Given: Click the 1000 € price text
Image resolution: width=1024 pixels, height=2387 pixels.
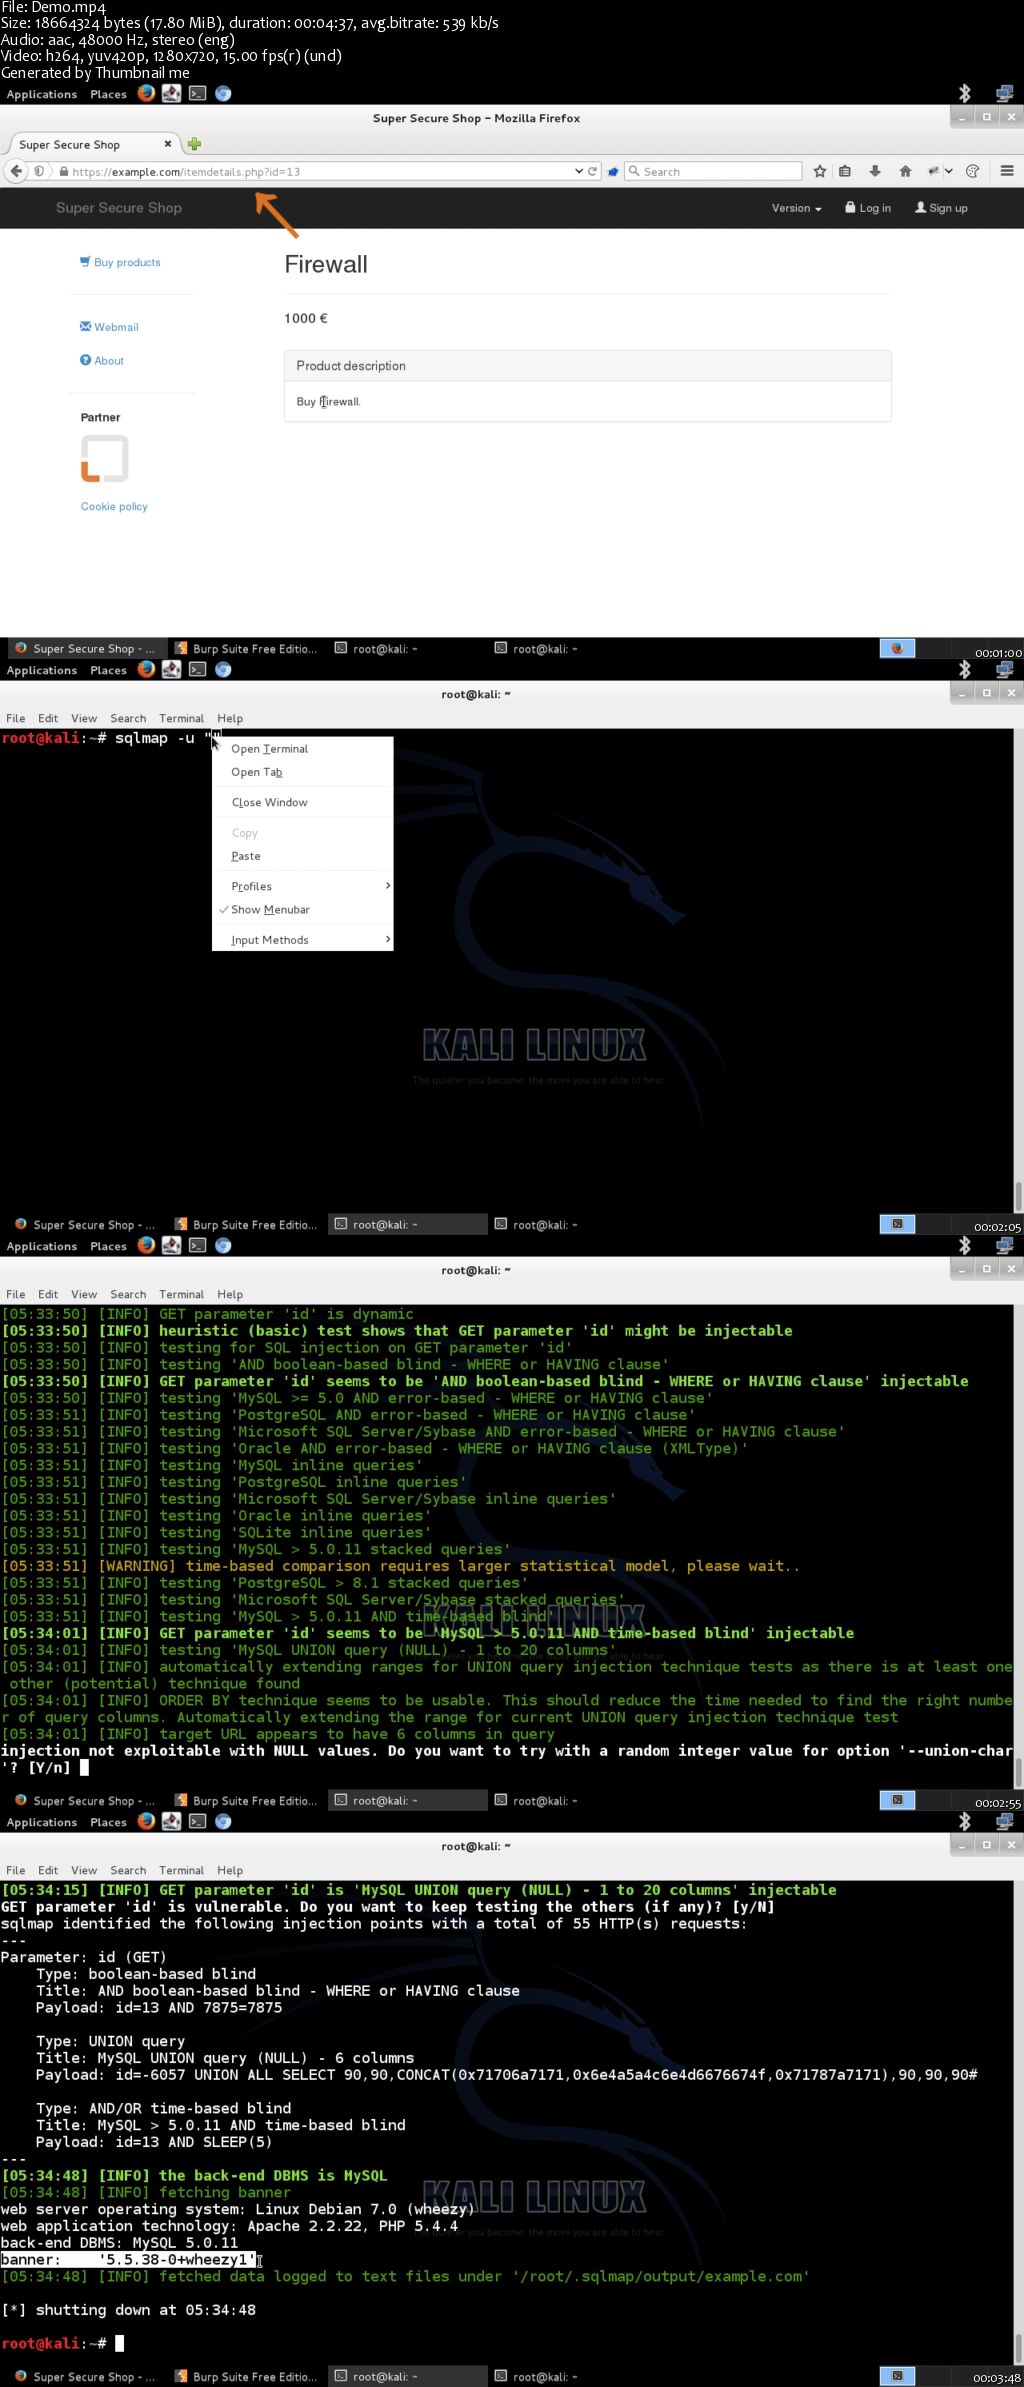Looking at the screenshot, I should tap(306, 318).
